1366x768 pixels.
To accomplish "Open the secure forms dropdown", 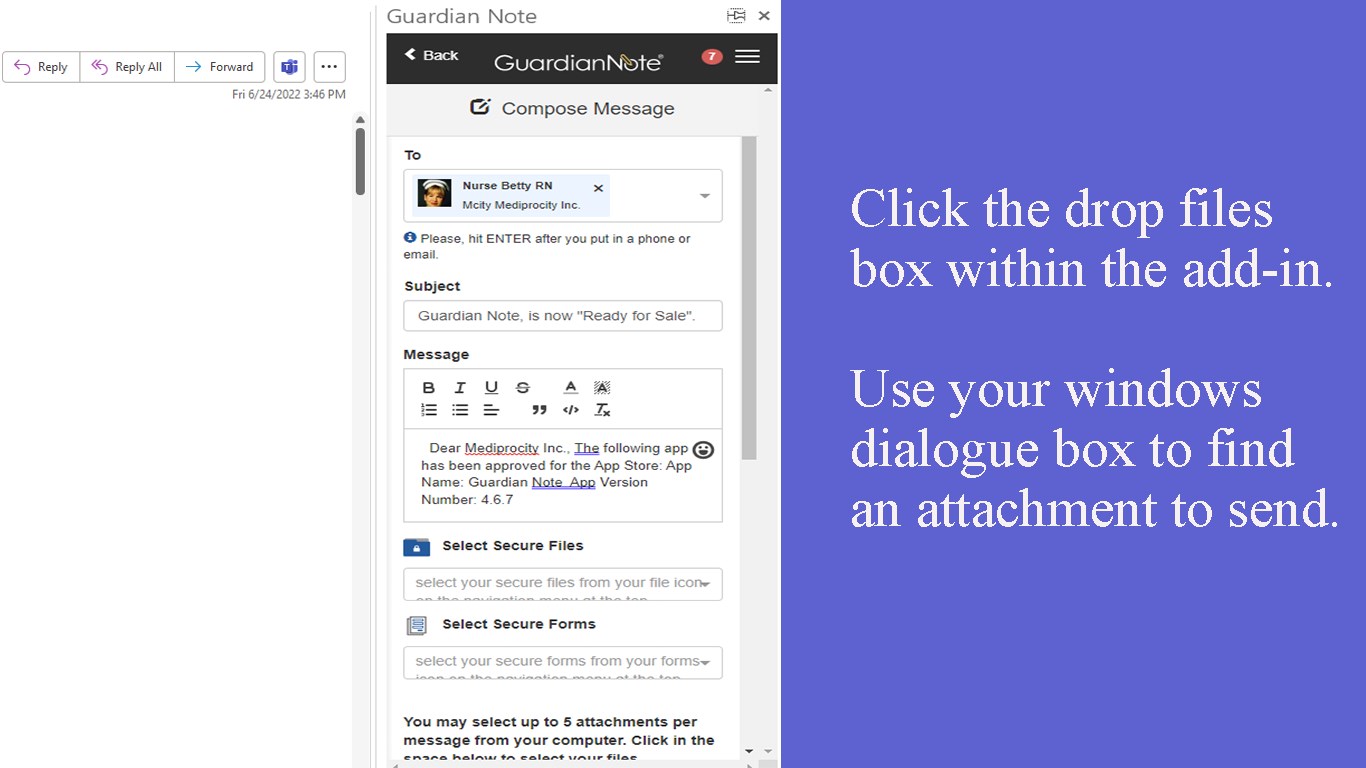I will [563, 663].
